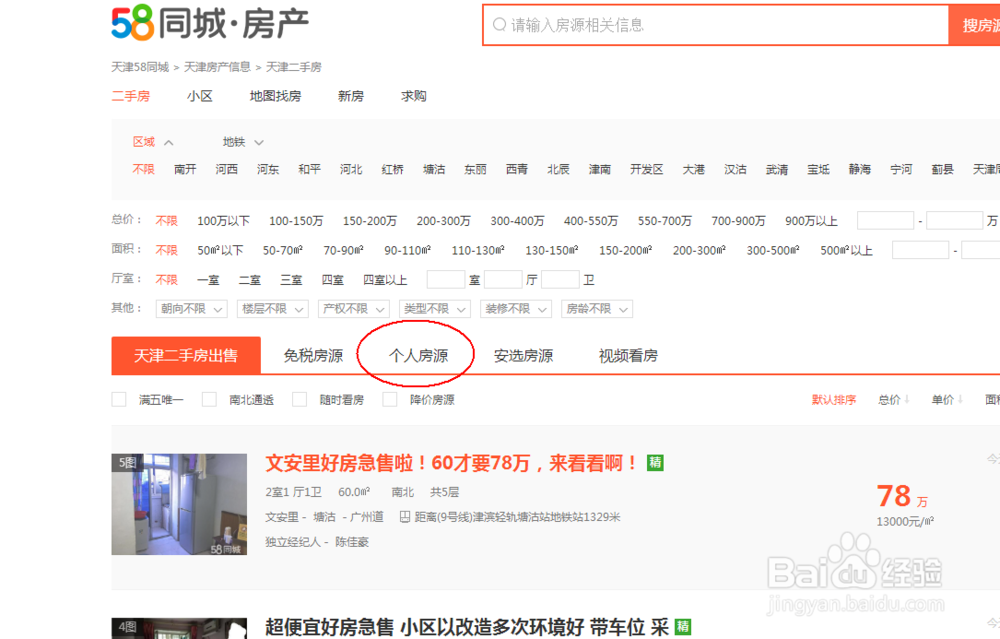Select price range 100万以下
The width and height of the screenshot is (1000, 639).
tap(223, 221)
